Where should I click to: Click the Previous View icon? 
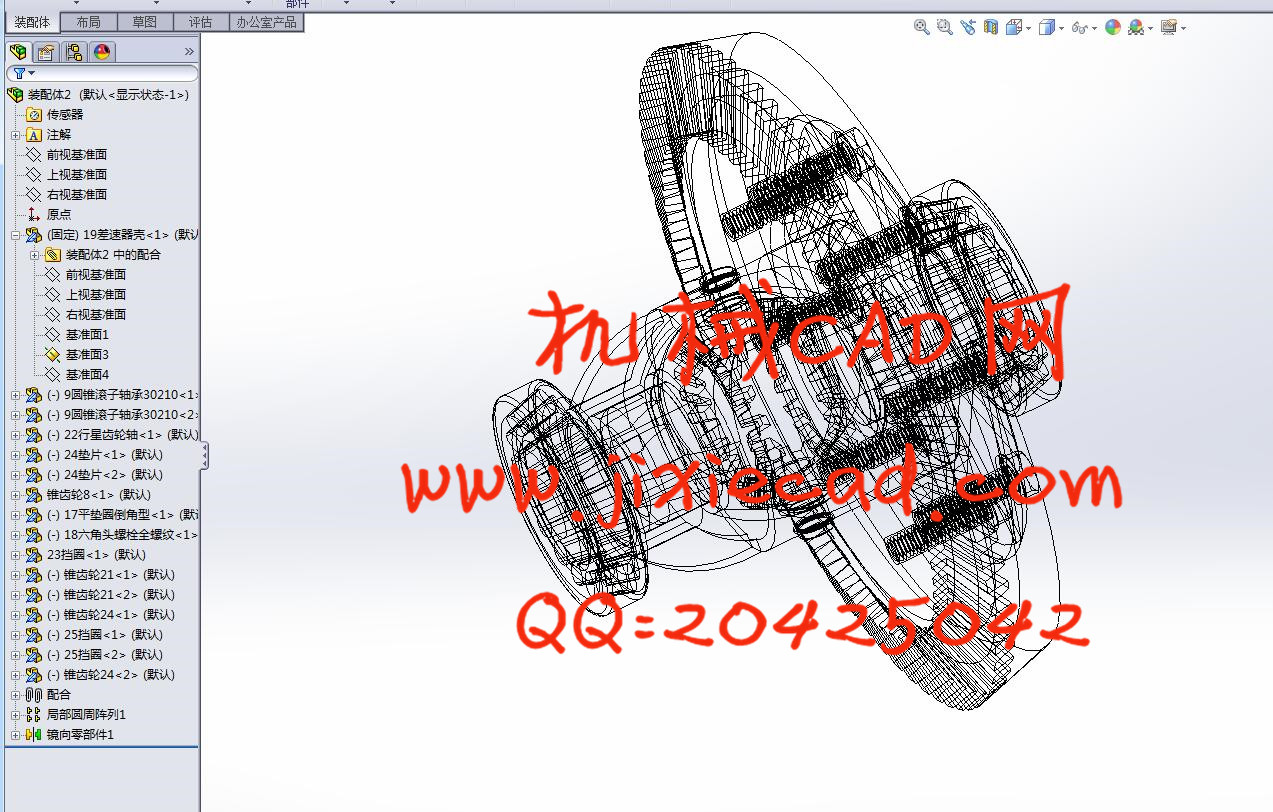968,28
